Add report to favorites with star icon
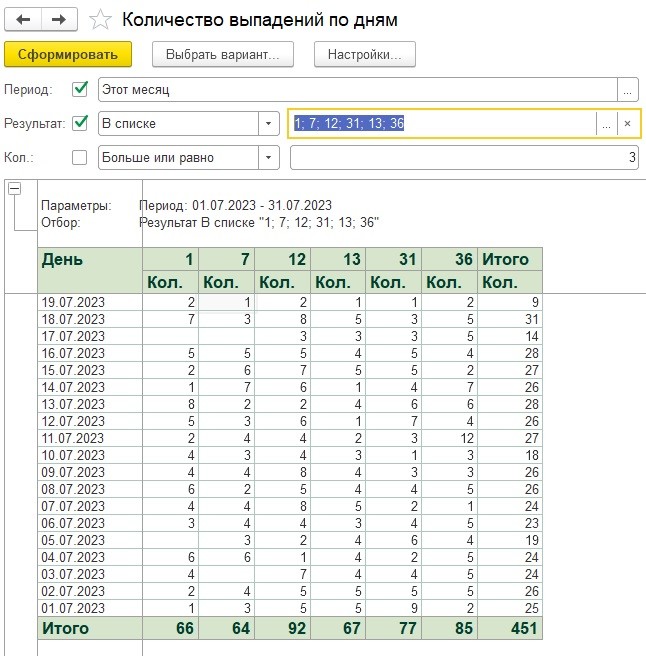Screen dimensions: 646x656 [100, 20]
